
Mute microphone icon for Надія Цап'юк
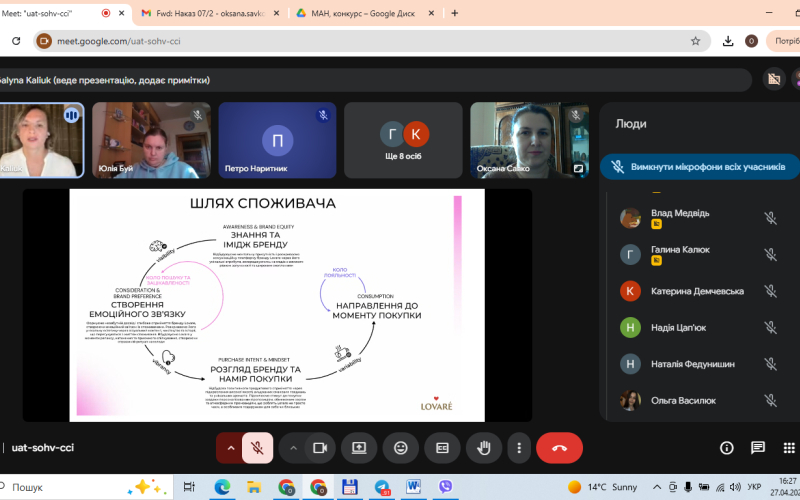coord(770,328)
